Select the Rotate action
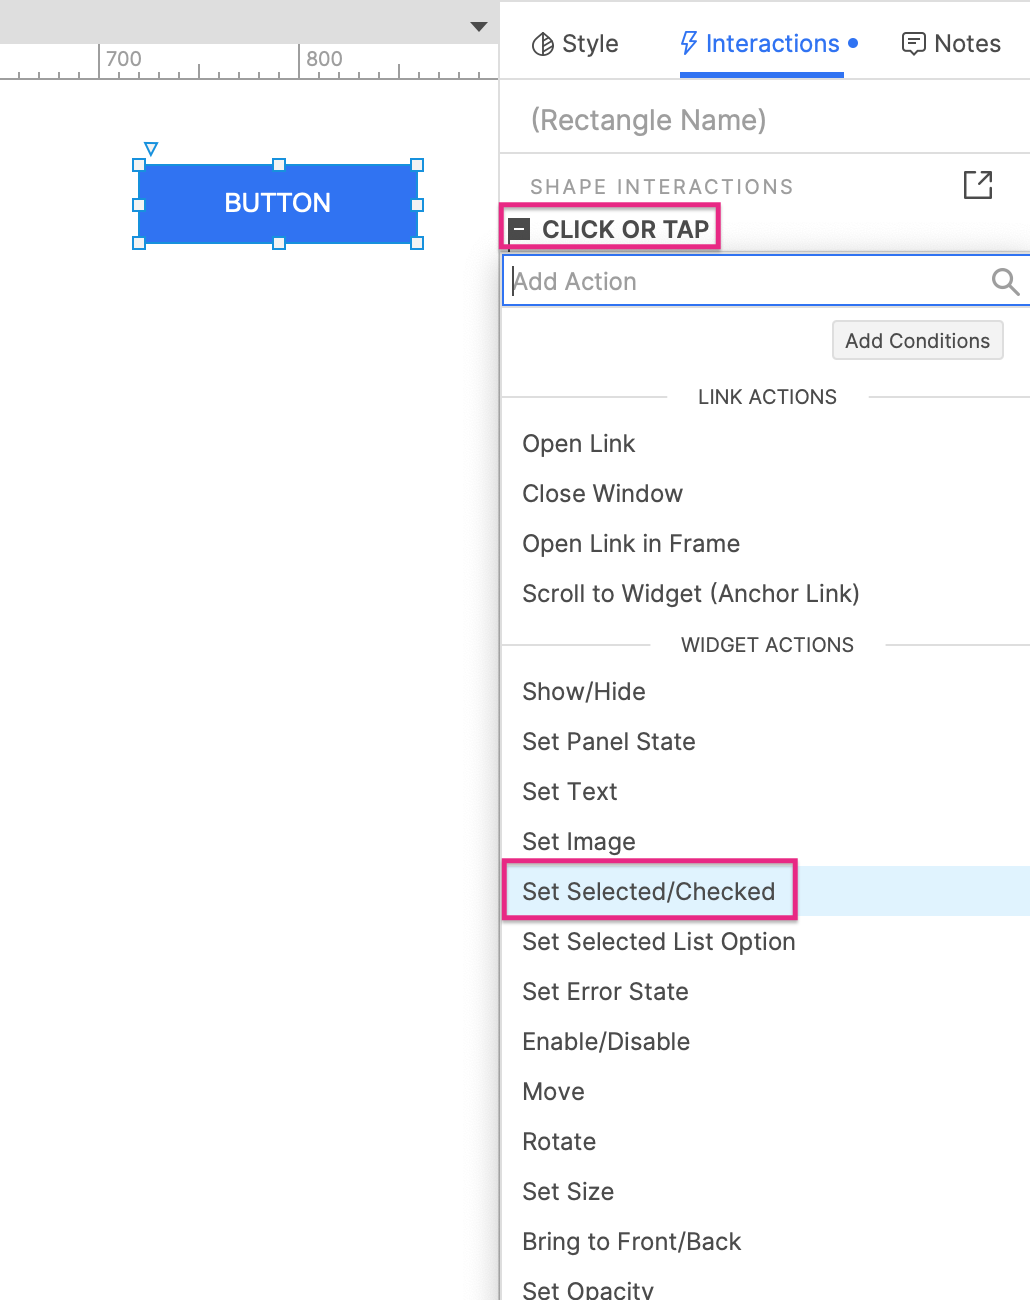1030x1300 pixels. tap(559, 1142)
